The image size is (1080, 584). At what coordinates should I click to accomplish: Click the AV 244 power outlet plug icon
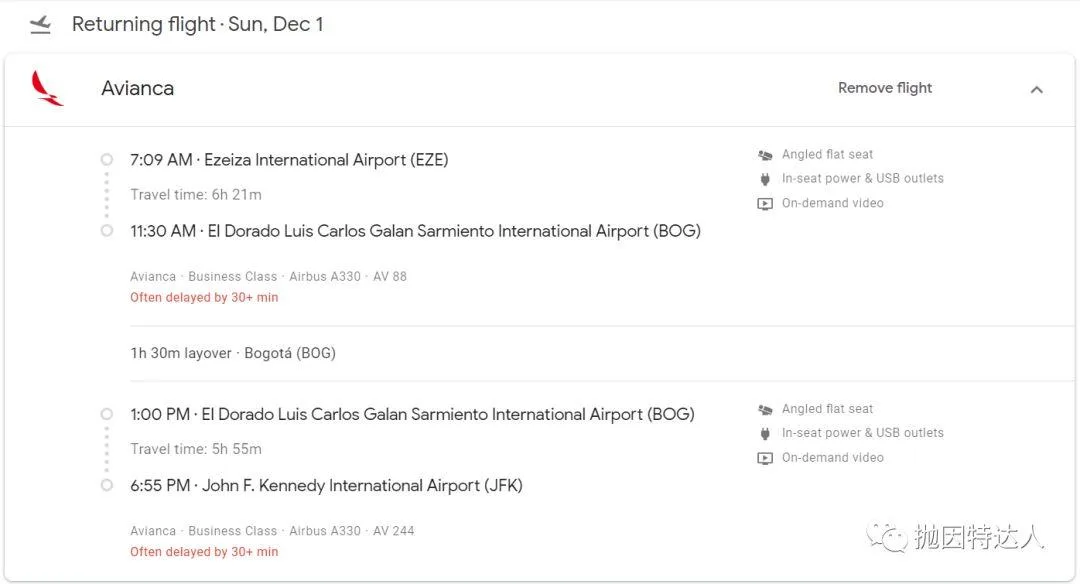[x=765, y=433]
